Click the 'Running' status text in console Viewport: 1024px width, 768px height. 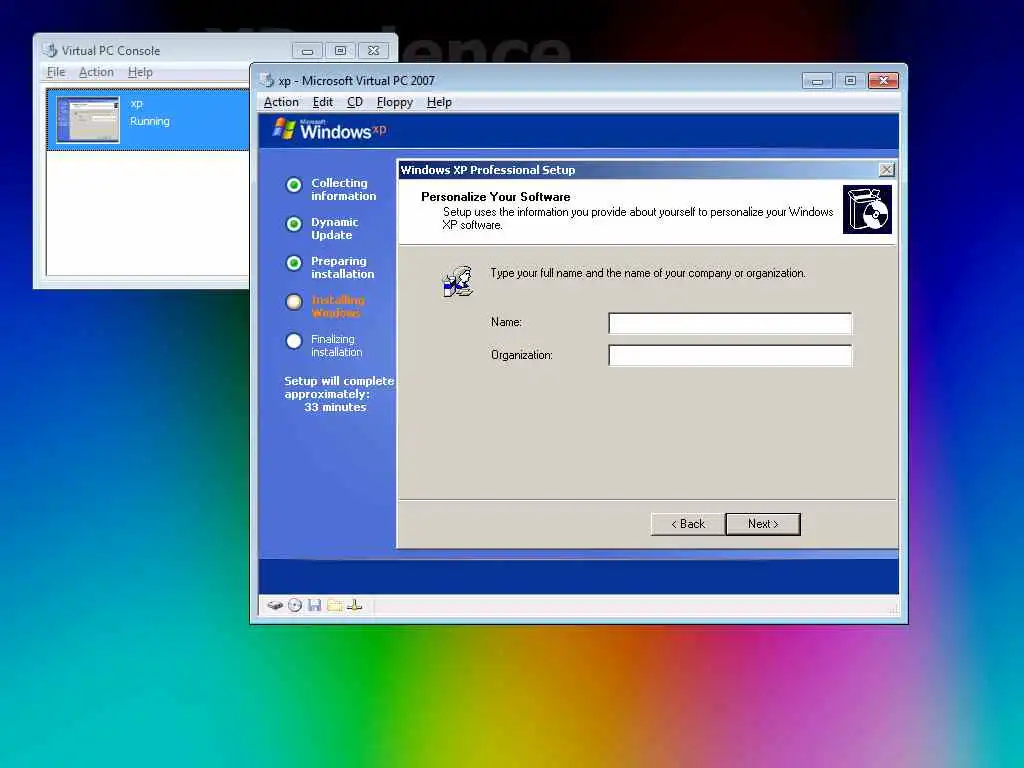pyautogui.click(x=150, y=121)
